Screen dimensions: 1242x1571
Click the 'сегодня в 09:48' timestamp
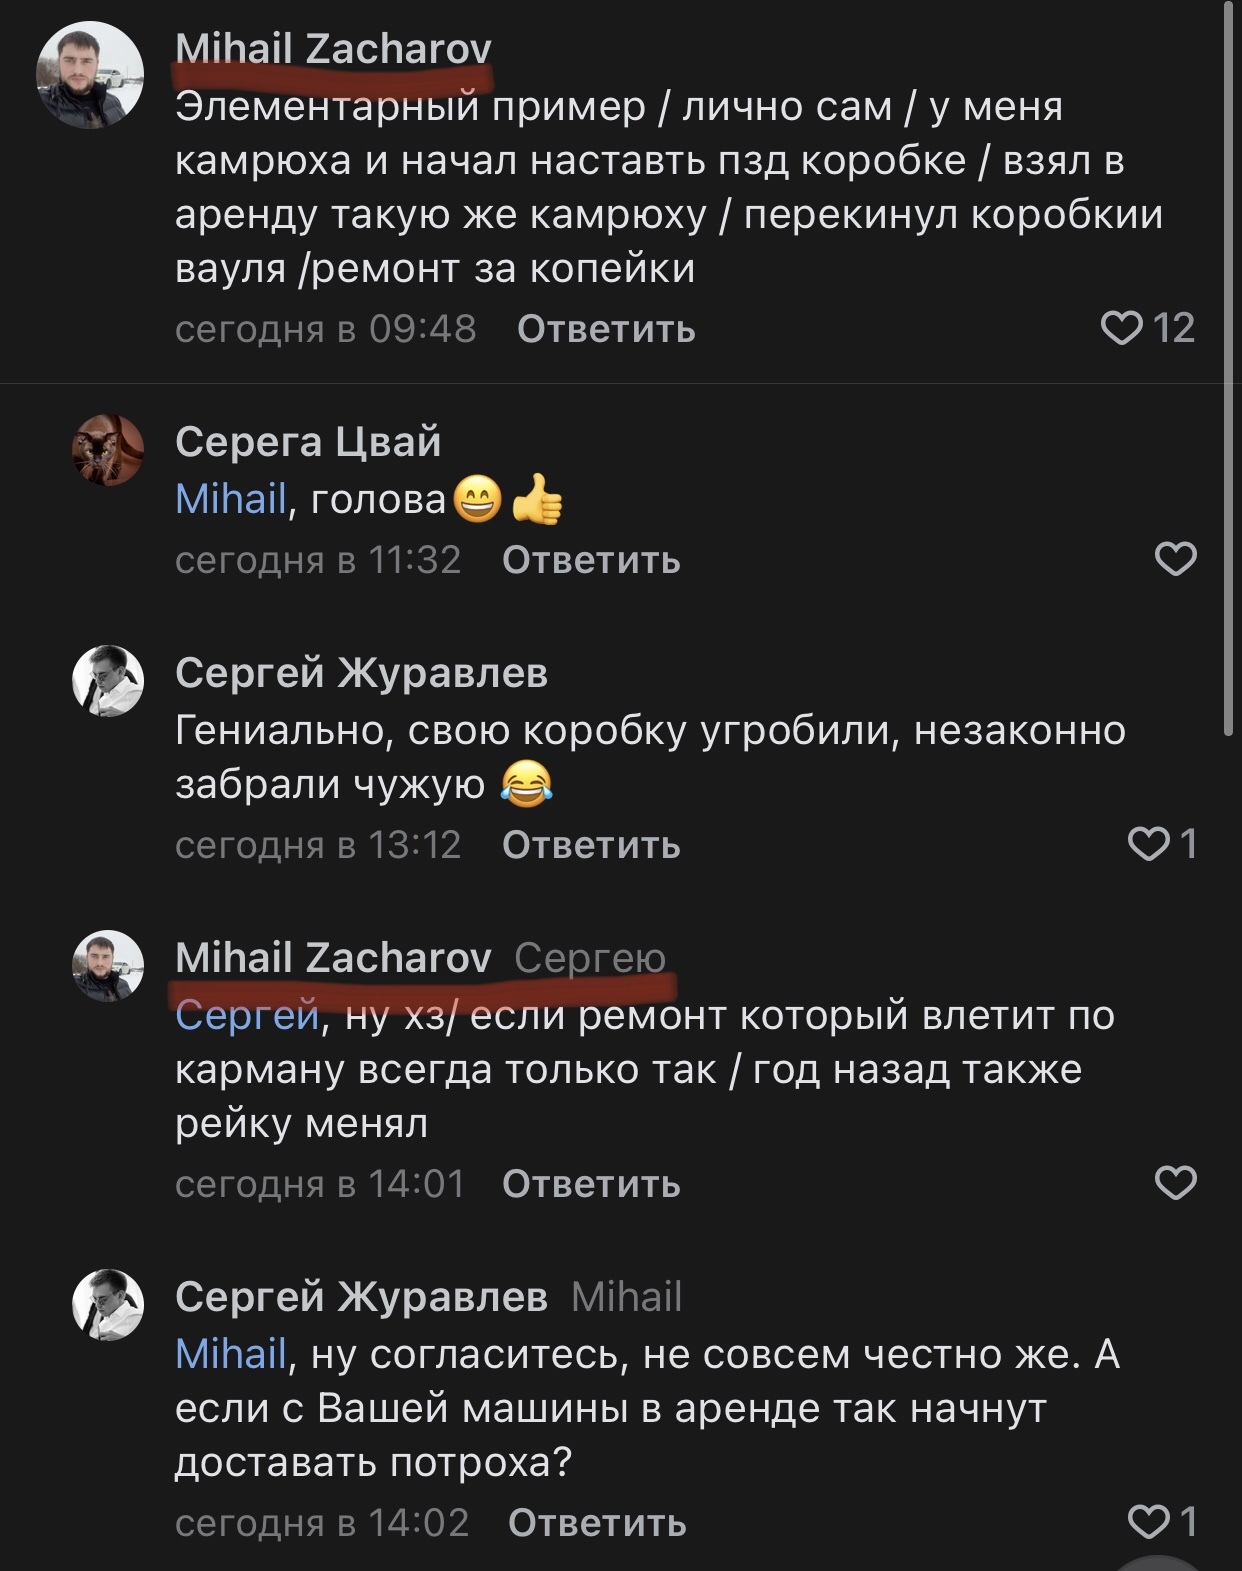click(326, 329)
